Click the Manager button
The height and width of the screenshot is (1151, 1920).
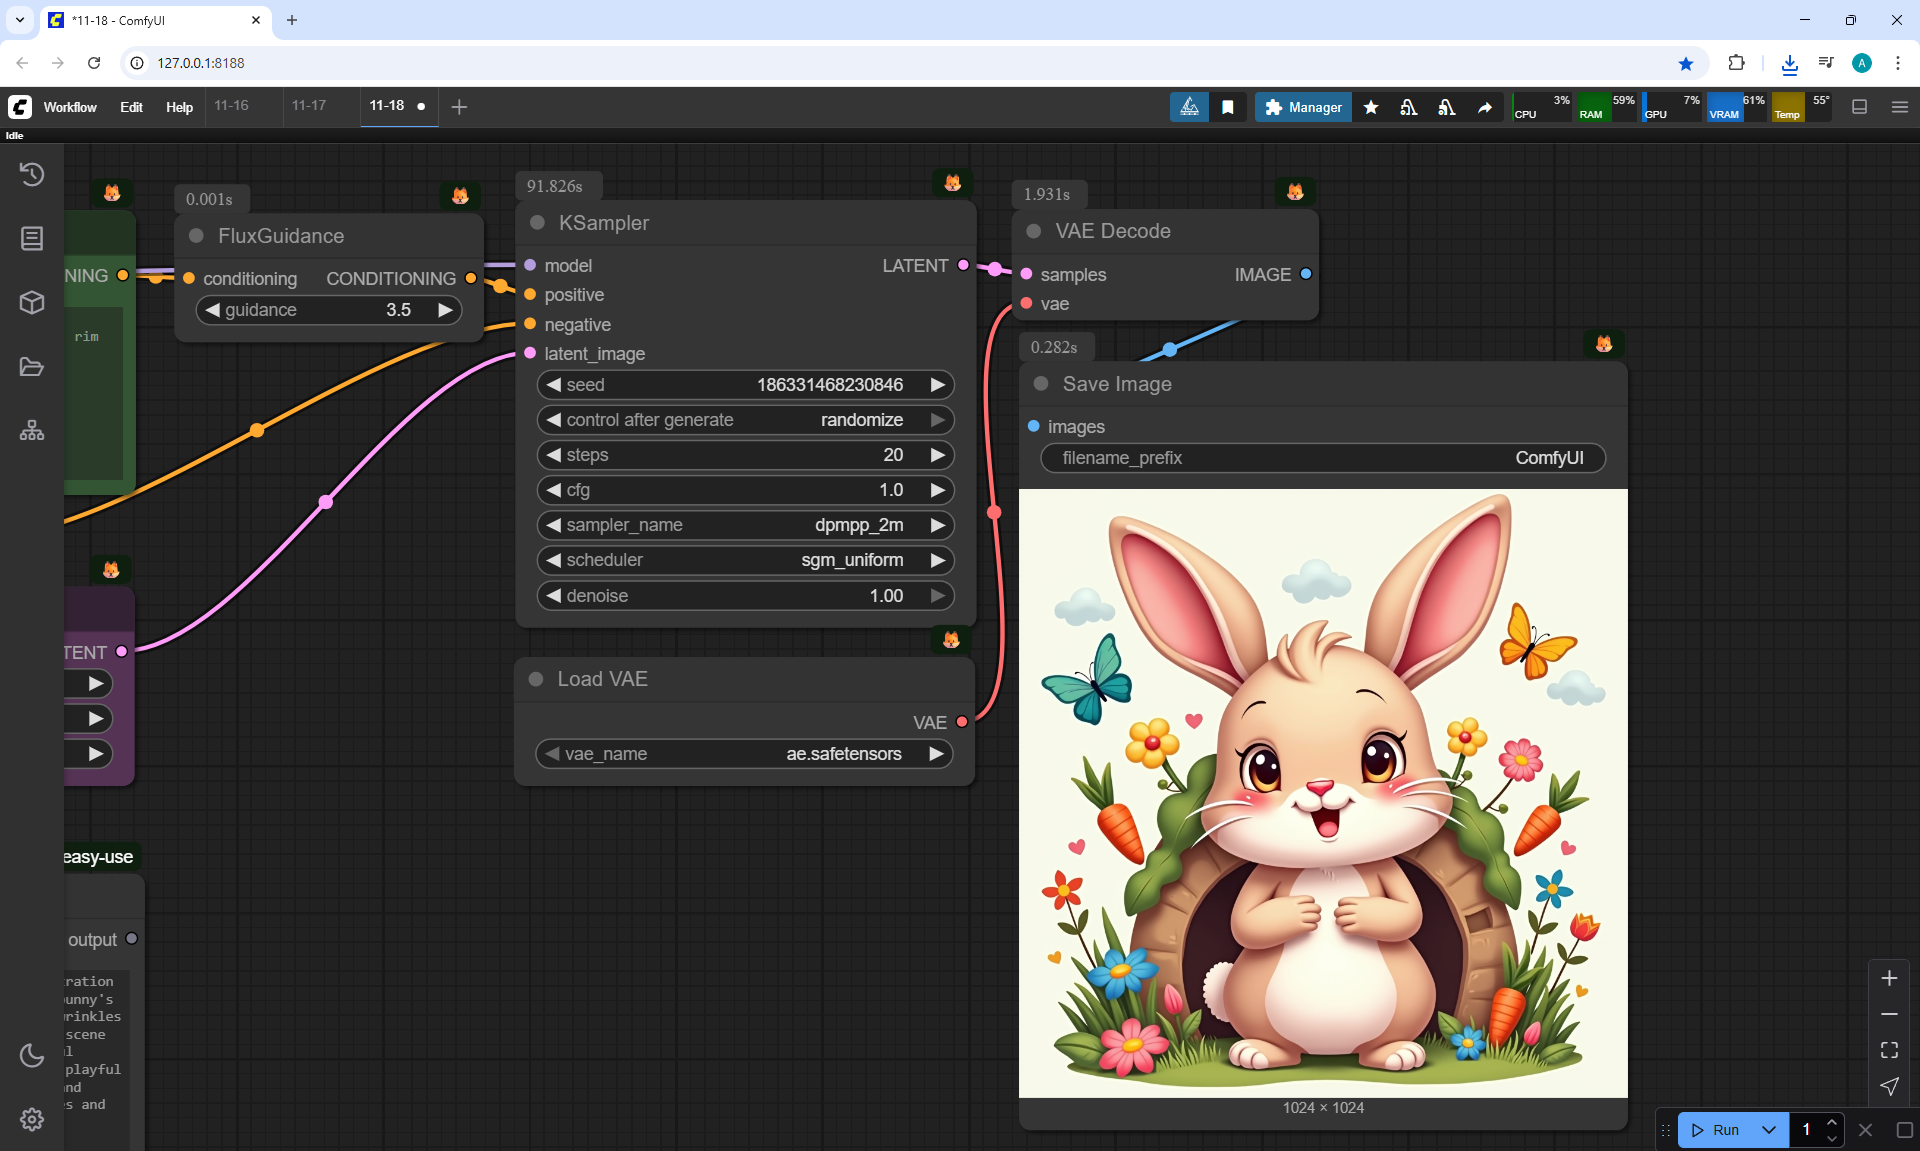click(x=1303, y=107)
